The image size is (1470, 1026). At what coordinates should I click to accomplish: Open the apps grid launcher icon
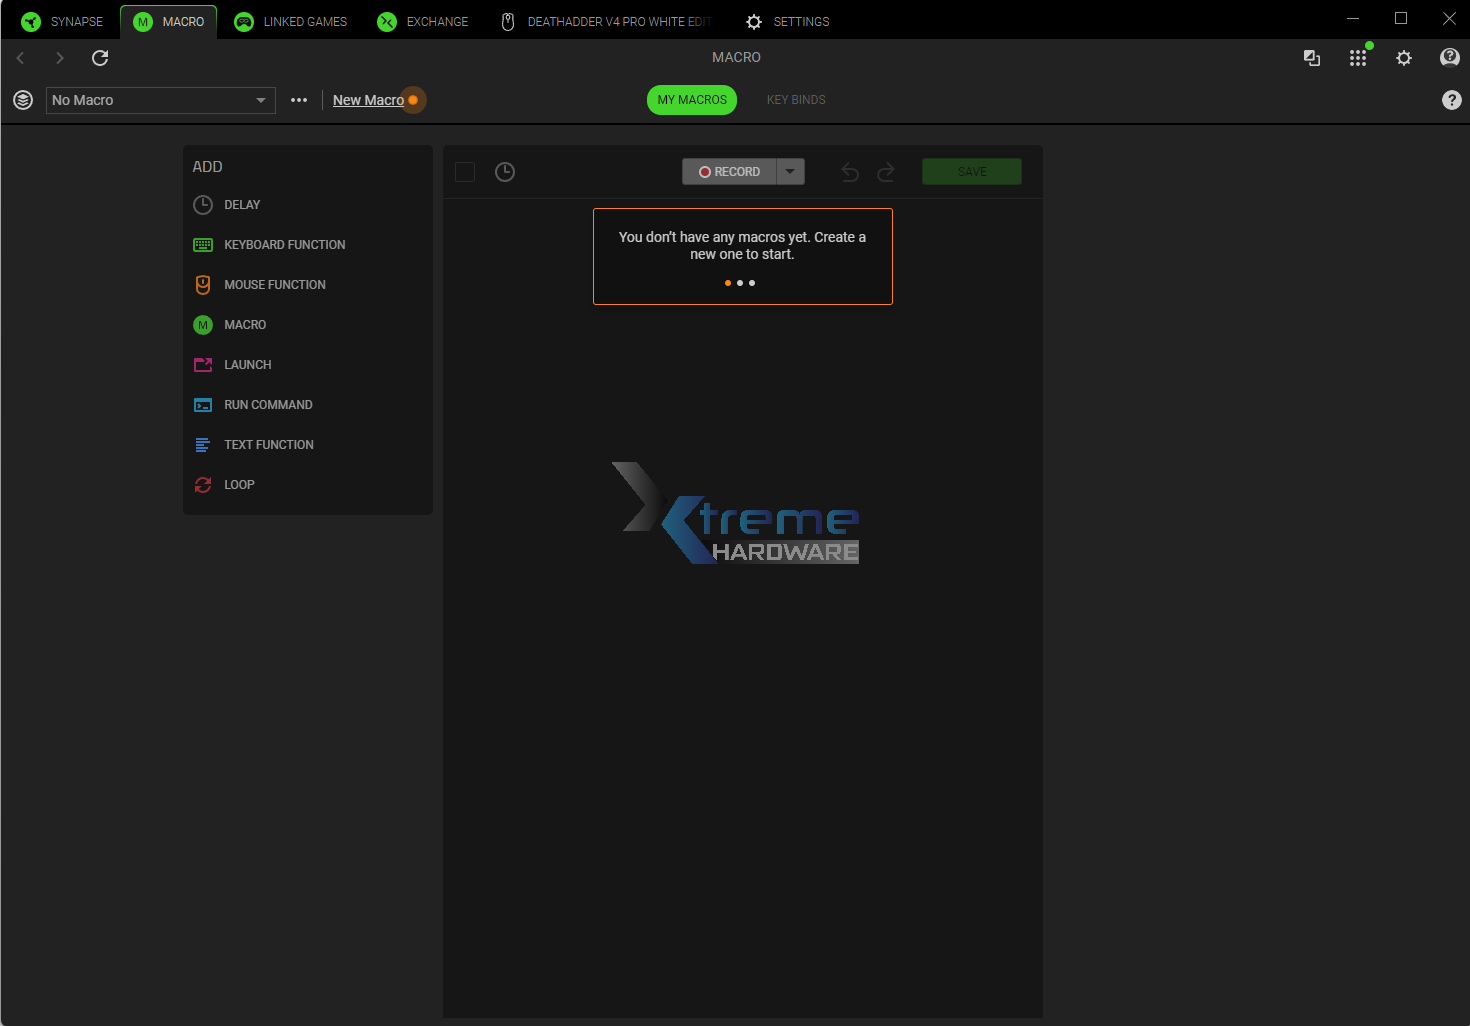pos(1357,58)
